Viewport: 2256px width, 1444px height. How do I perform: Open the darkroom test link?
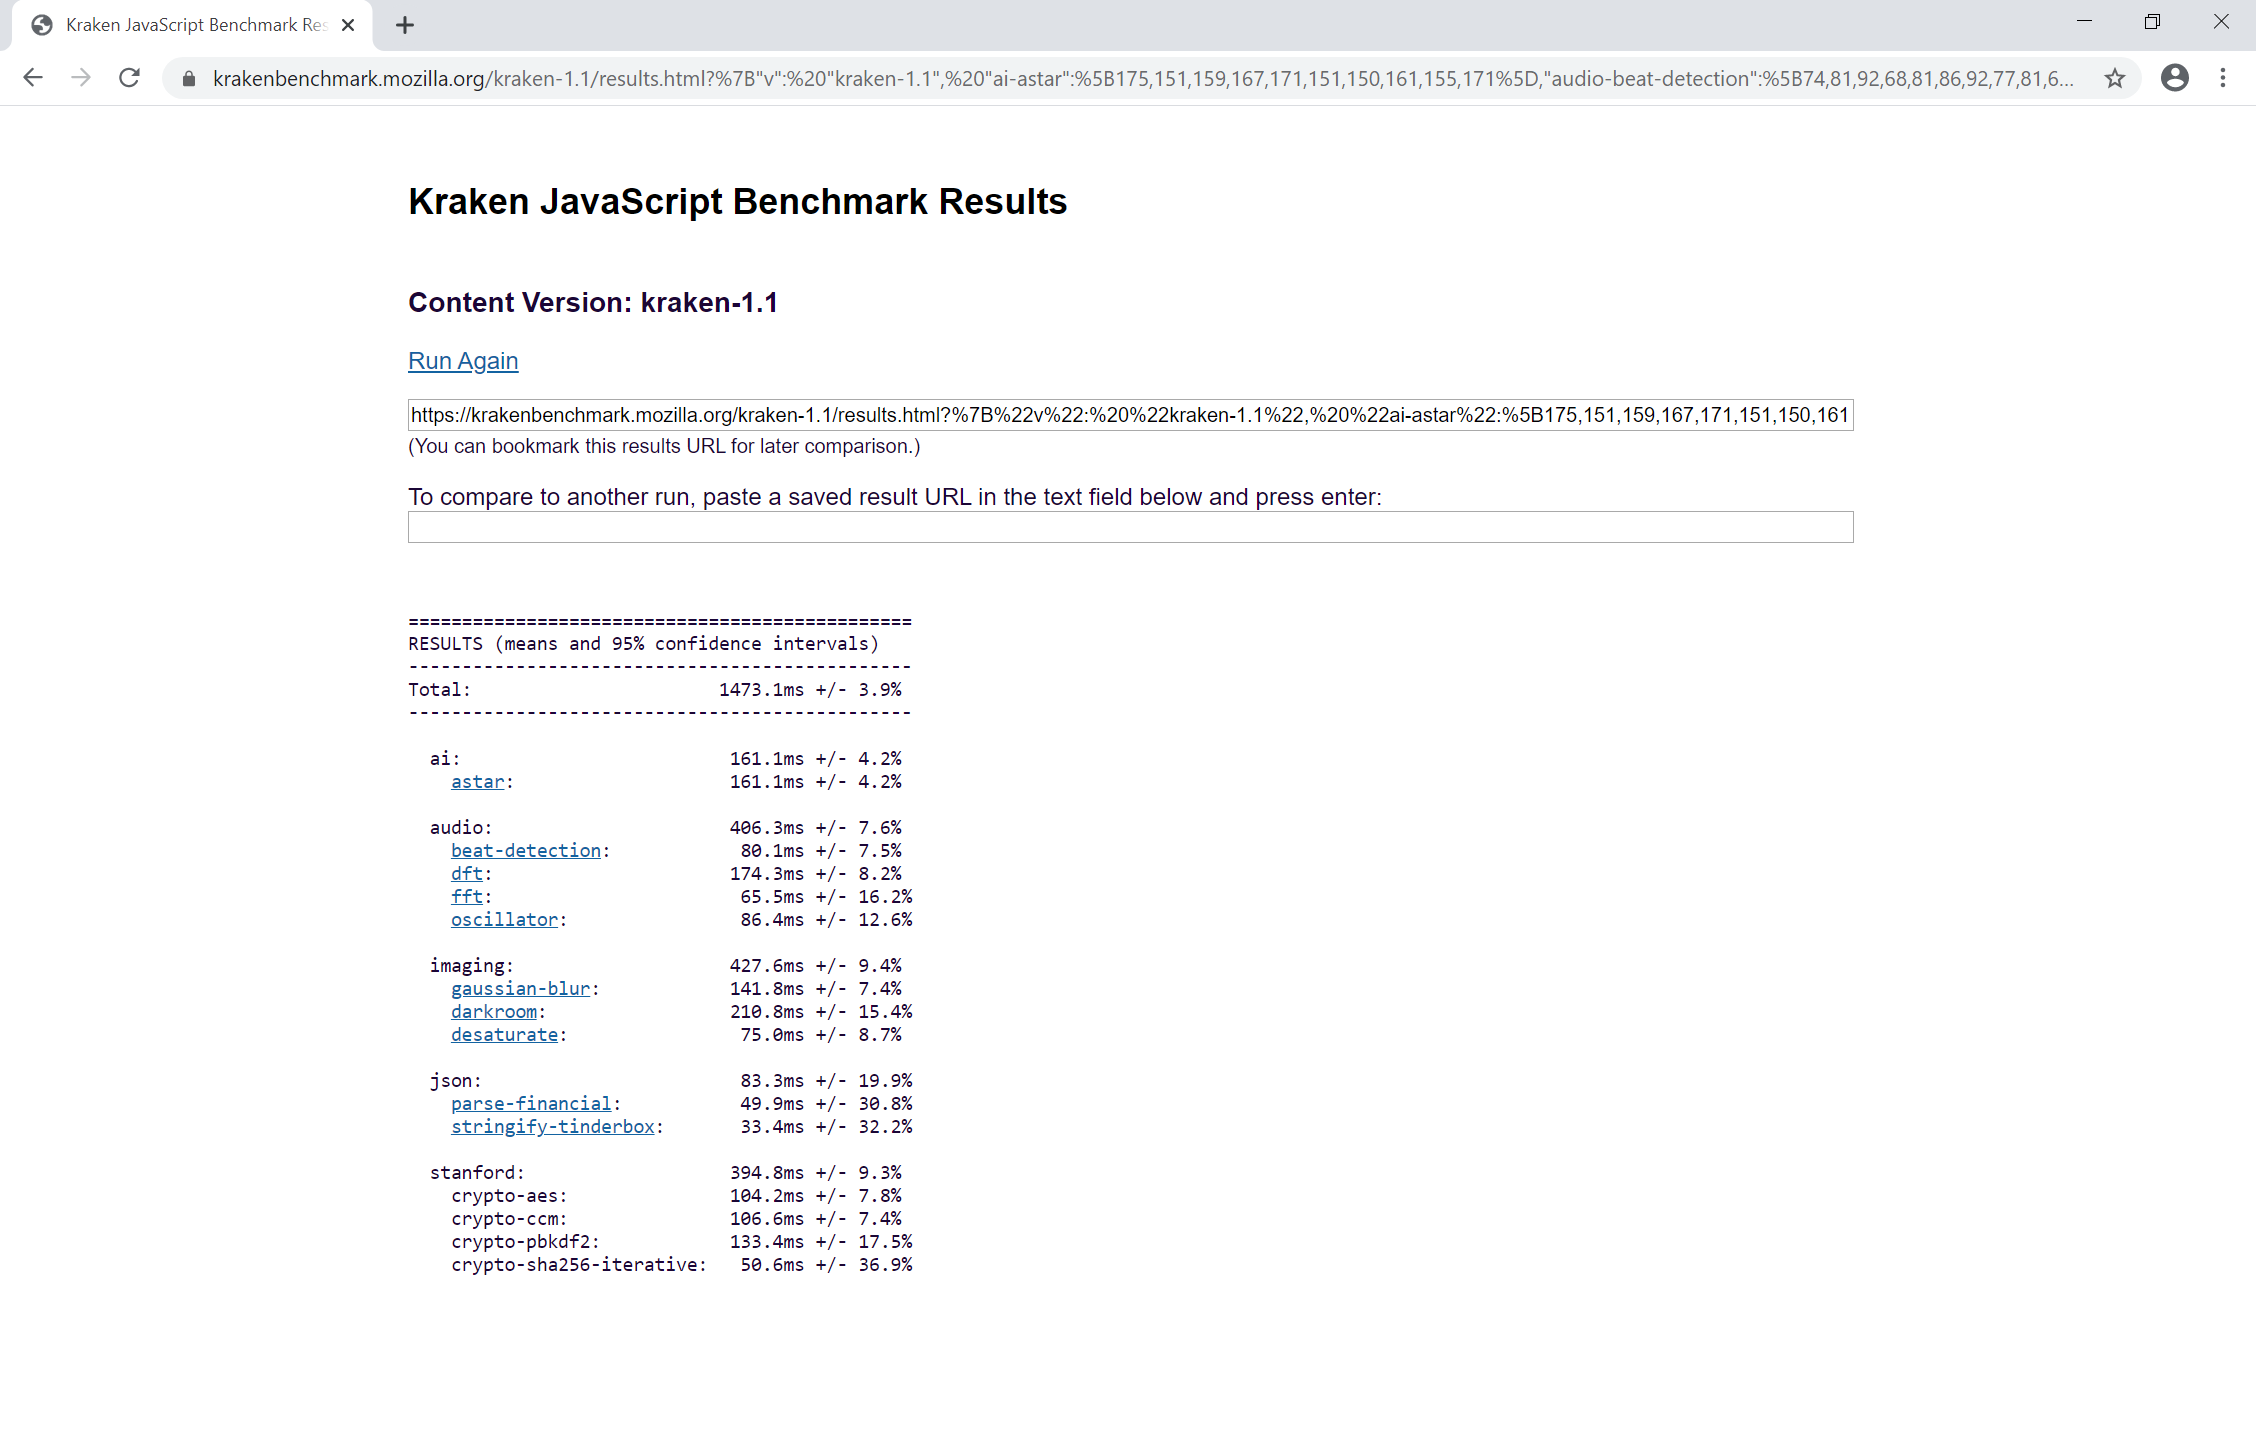coord(494,1012)
